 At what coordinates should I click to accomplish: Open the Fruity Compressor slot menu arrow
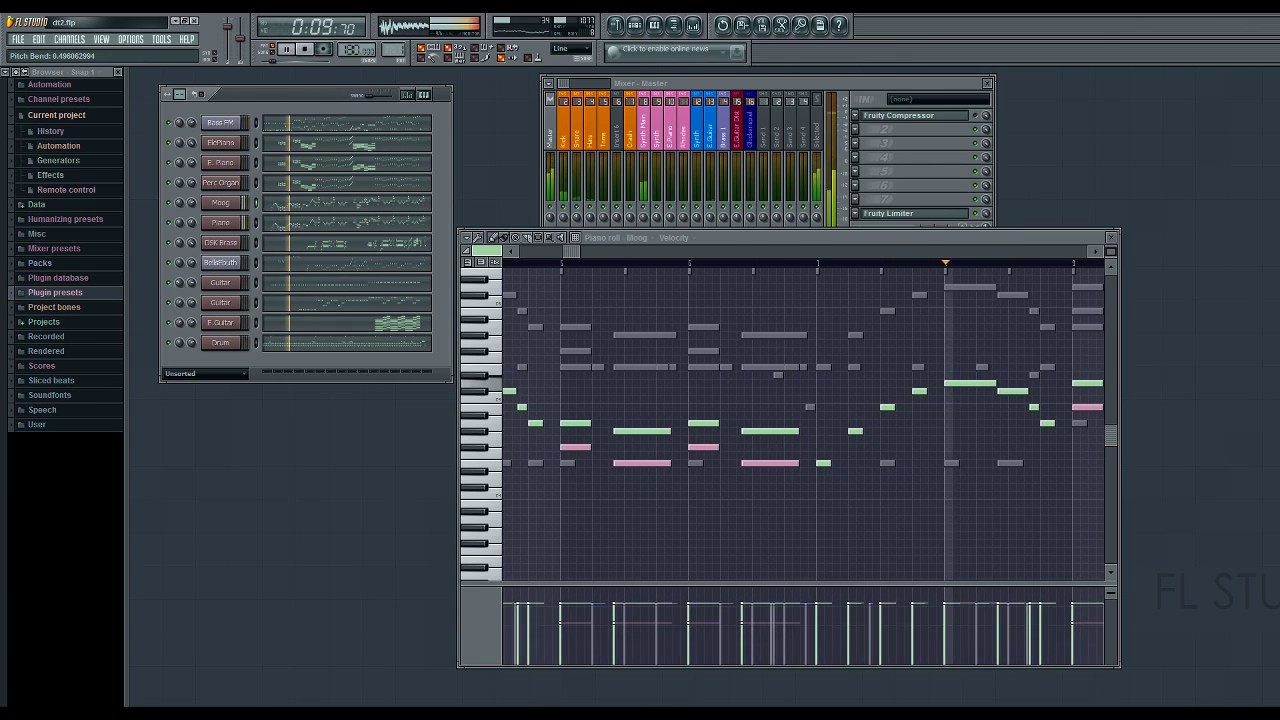click(855, 116)
